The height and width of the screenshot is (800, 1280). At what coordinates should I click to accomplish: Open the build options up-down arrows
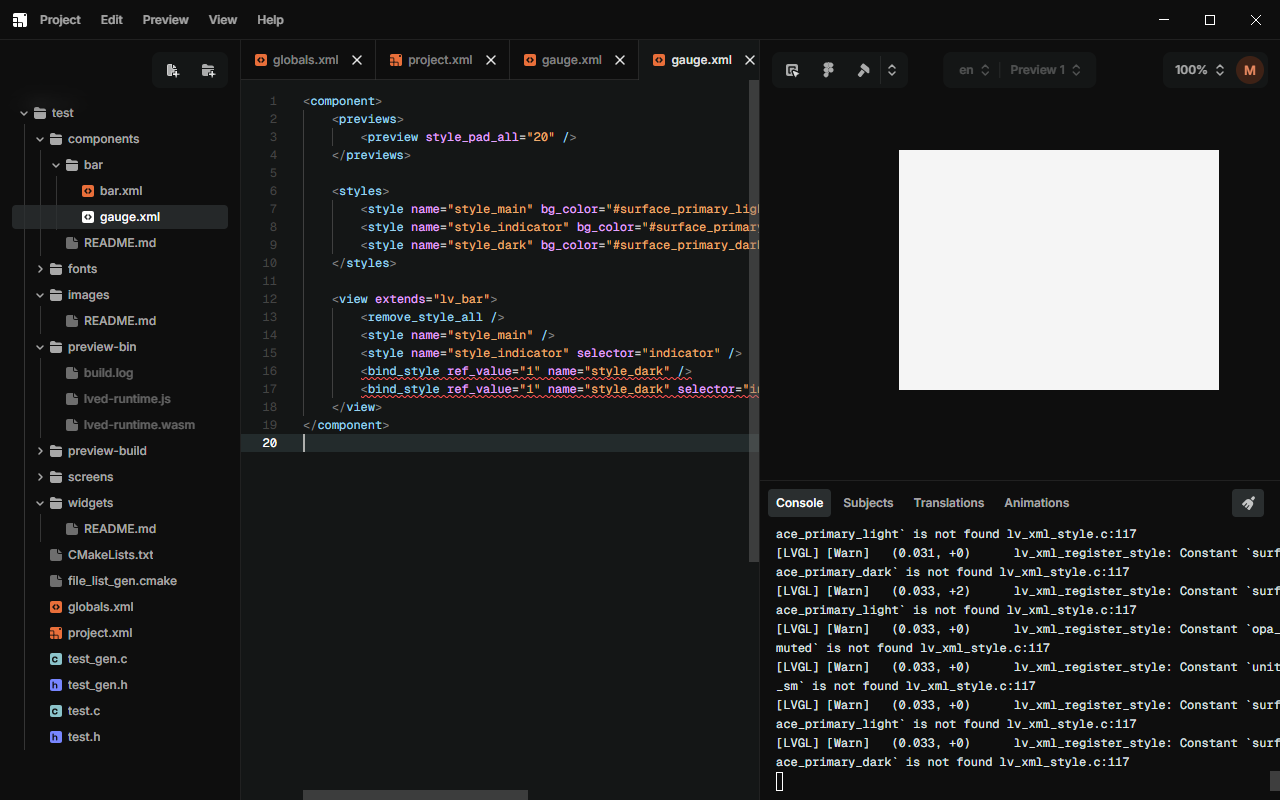click(892, 70)
